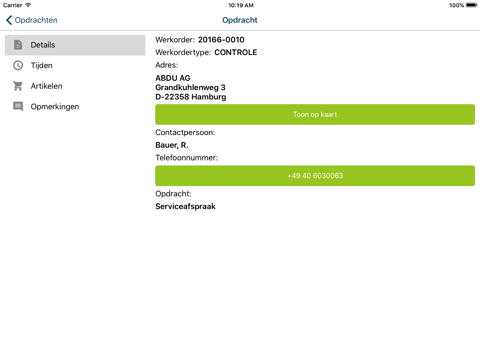Image resolution: width=480 pixels, height=360 pixels.
Task: Click the Contactpersoon label
Action: pos(185,132)
